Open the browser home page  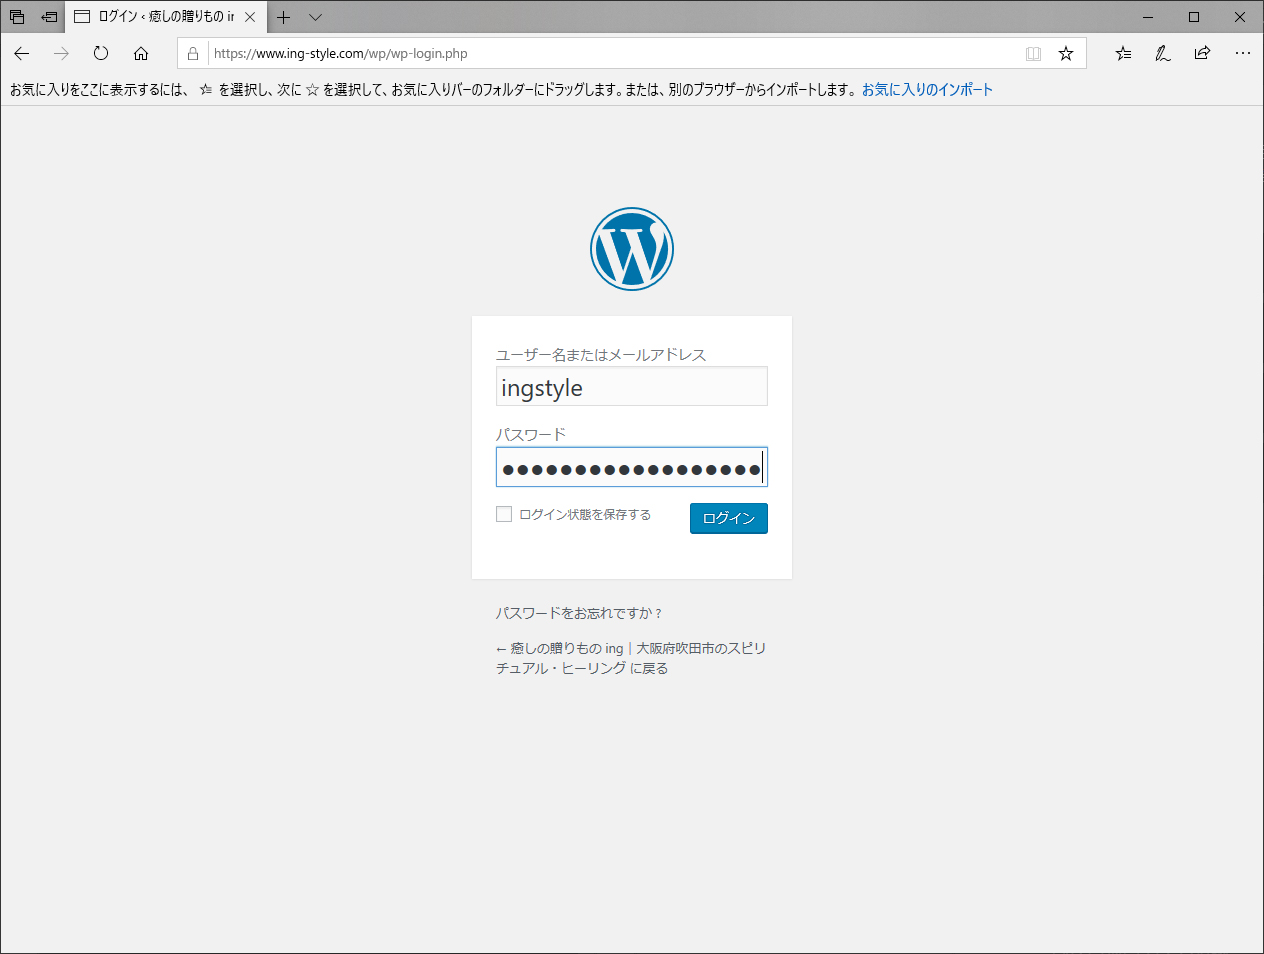click(x=141, y=54)
